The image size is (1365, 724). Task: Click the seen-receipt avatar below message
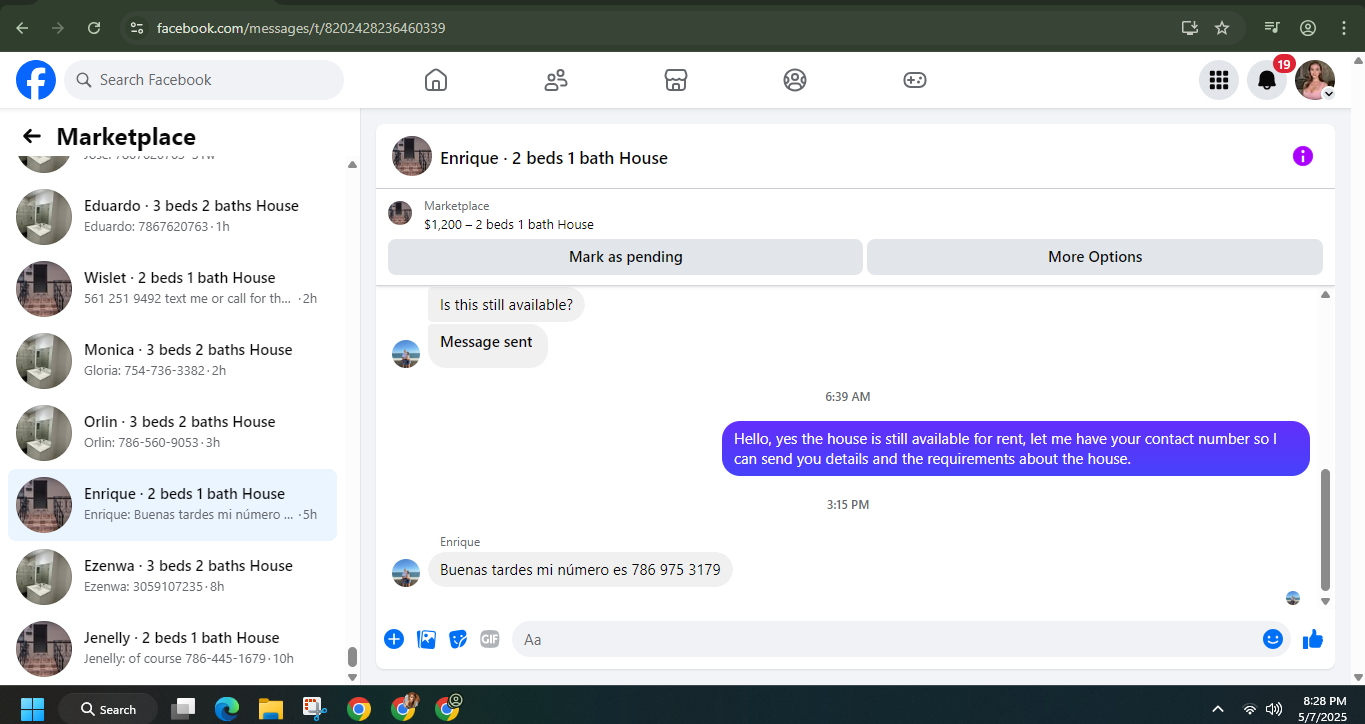1293,598
